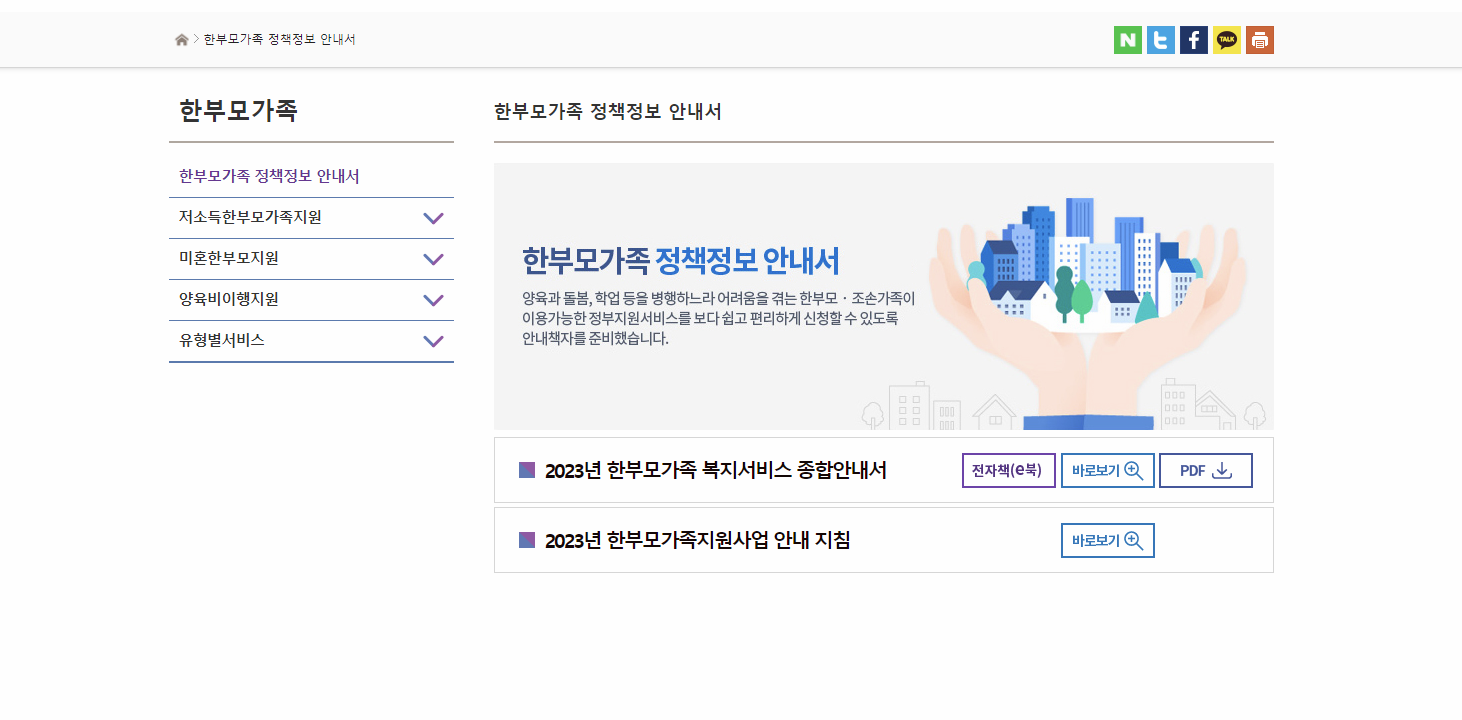The width and height of the screenshot is (1462, 720).
Task: Open 바로보기 for 2023년 한부모가족지원사업 안내 지침
Action: click(1107, 539)
